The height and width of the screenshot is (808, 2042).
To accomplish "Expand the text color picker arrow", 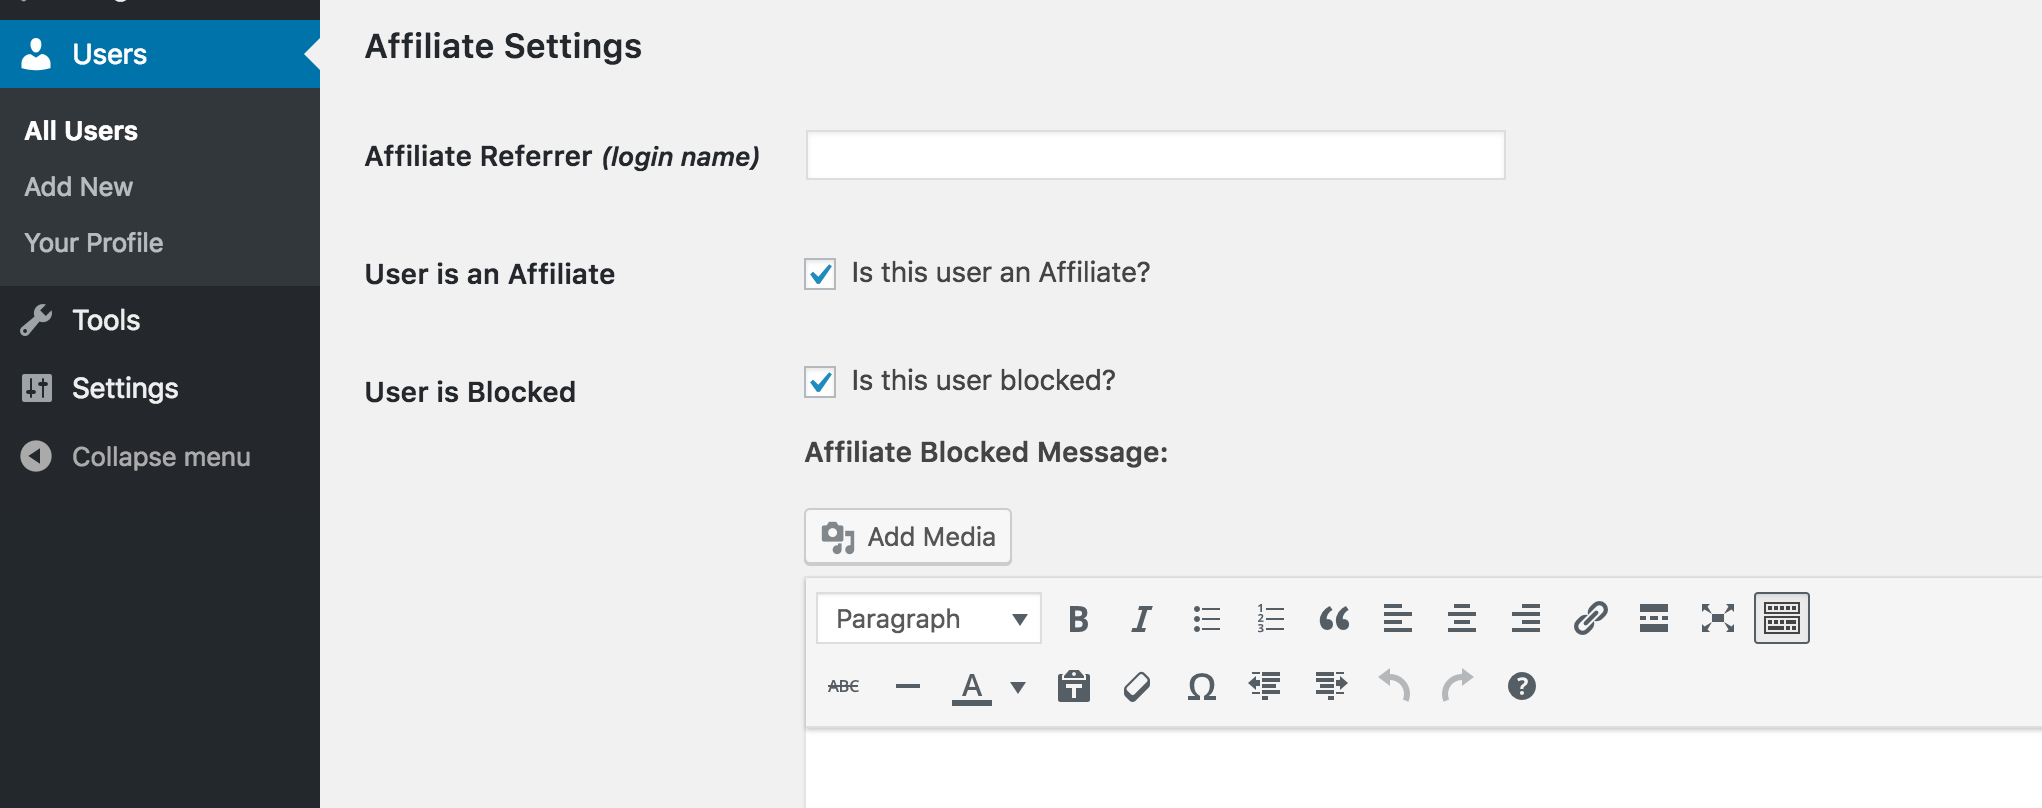I will [1018, 687].
